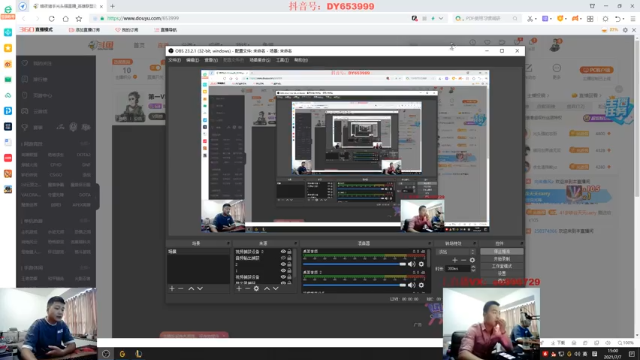
Task: Undock the Sources panel via header icon
Action: point(295,243)
